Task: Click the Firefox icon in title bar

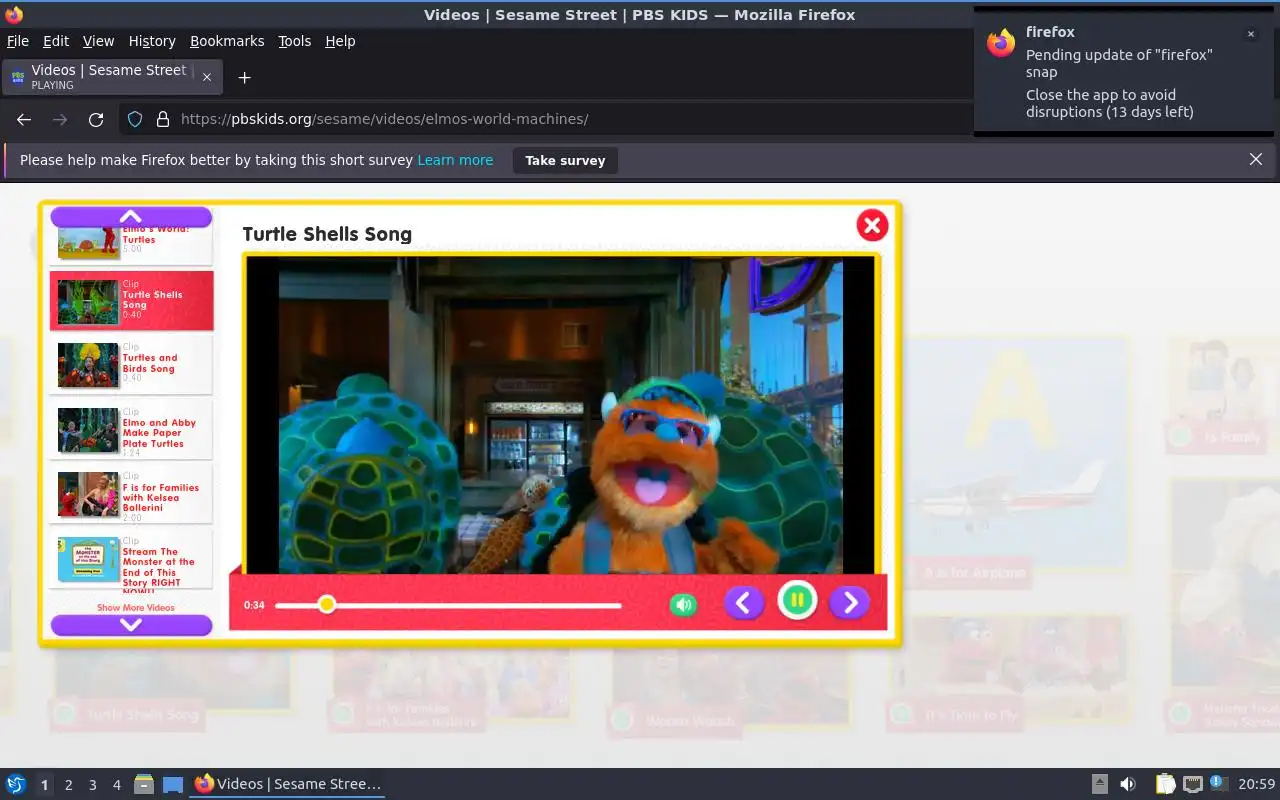Action: pyautogui.click(x=14, y=14)
